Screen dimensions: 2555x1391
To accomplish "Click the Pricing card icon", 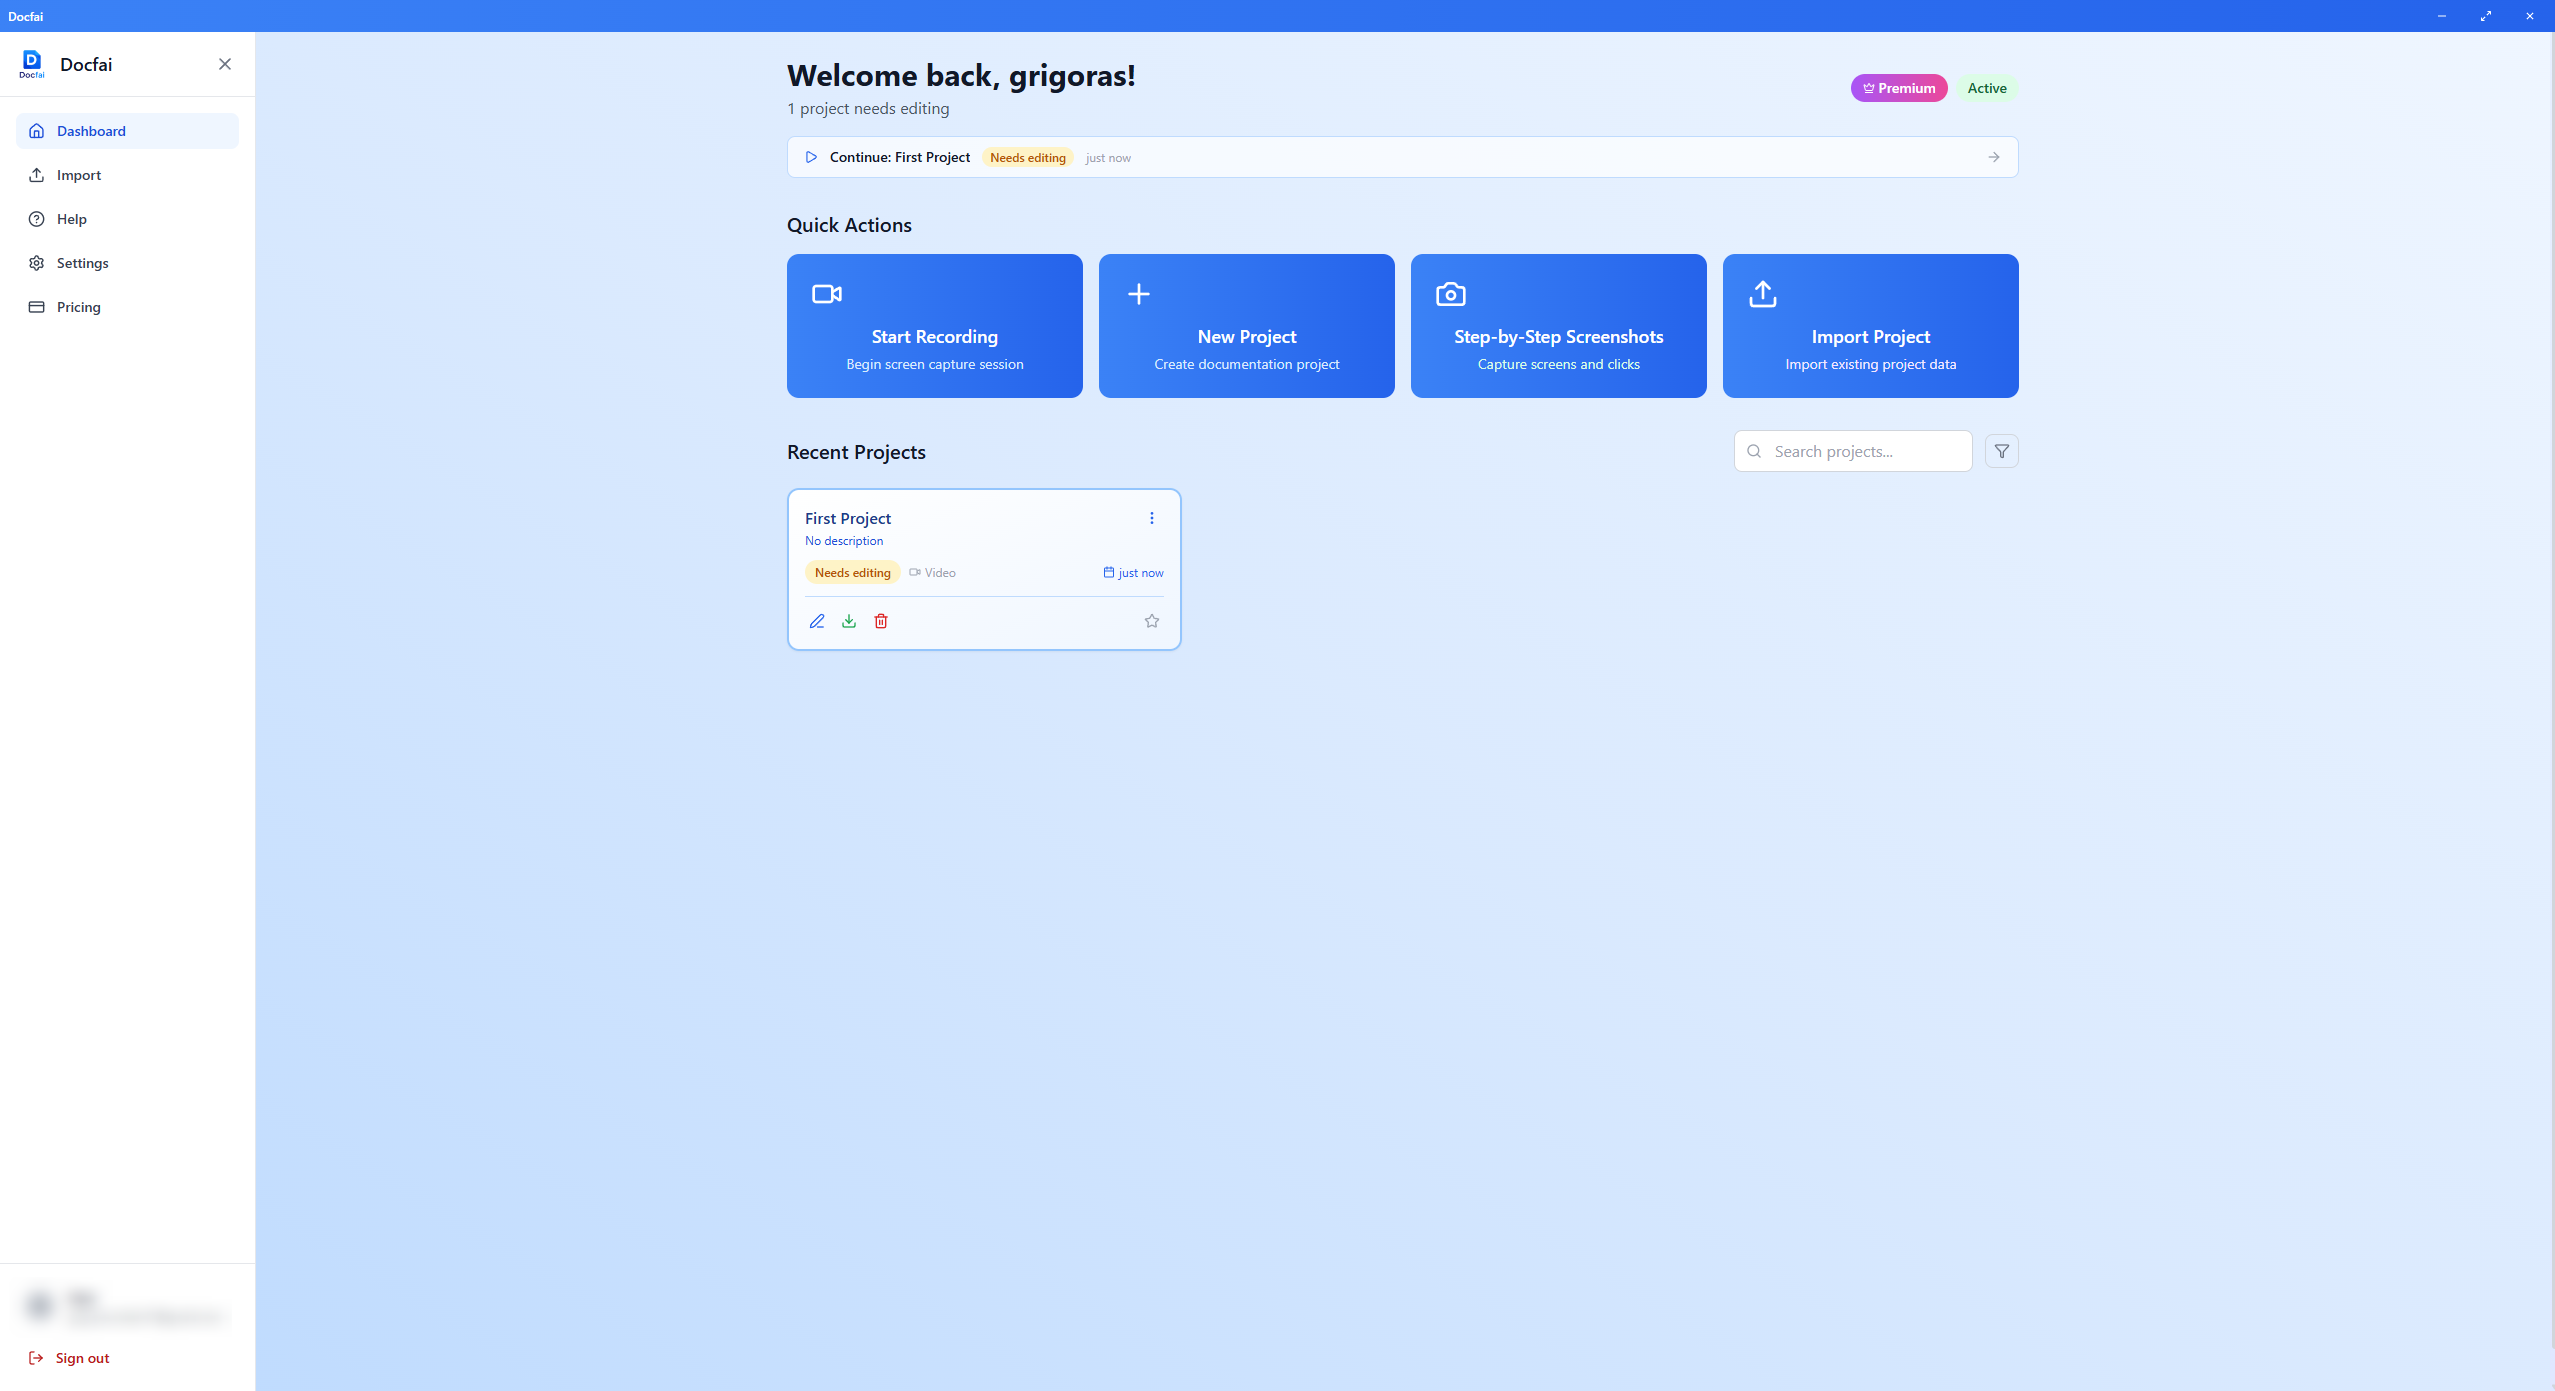I will point(37,307).
